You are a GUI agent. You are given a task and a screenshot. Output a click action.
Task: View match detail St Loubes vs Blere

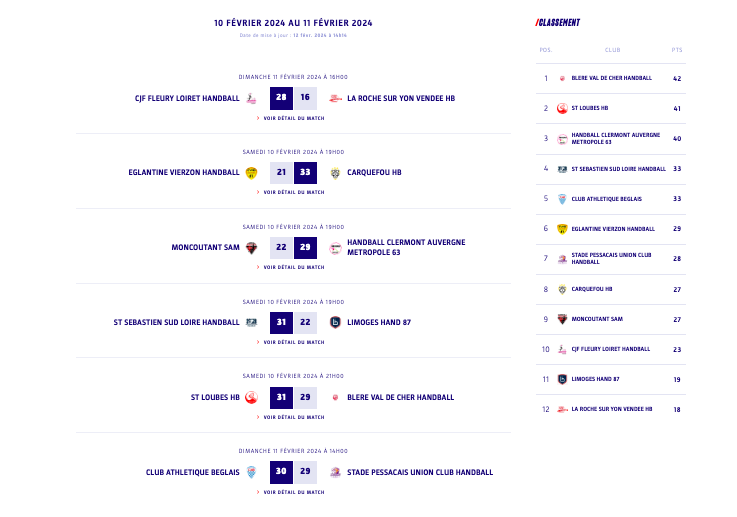click(293, 417)
